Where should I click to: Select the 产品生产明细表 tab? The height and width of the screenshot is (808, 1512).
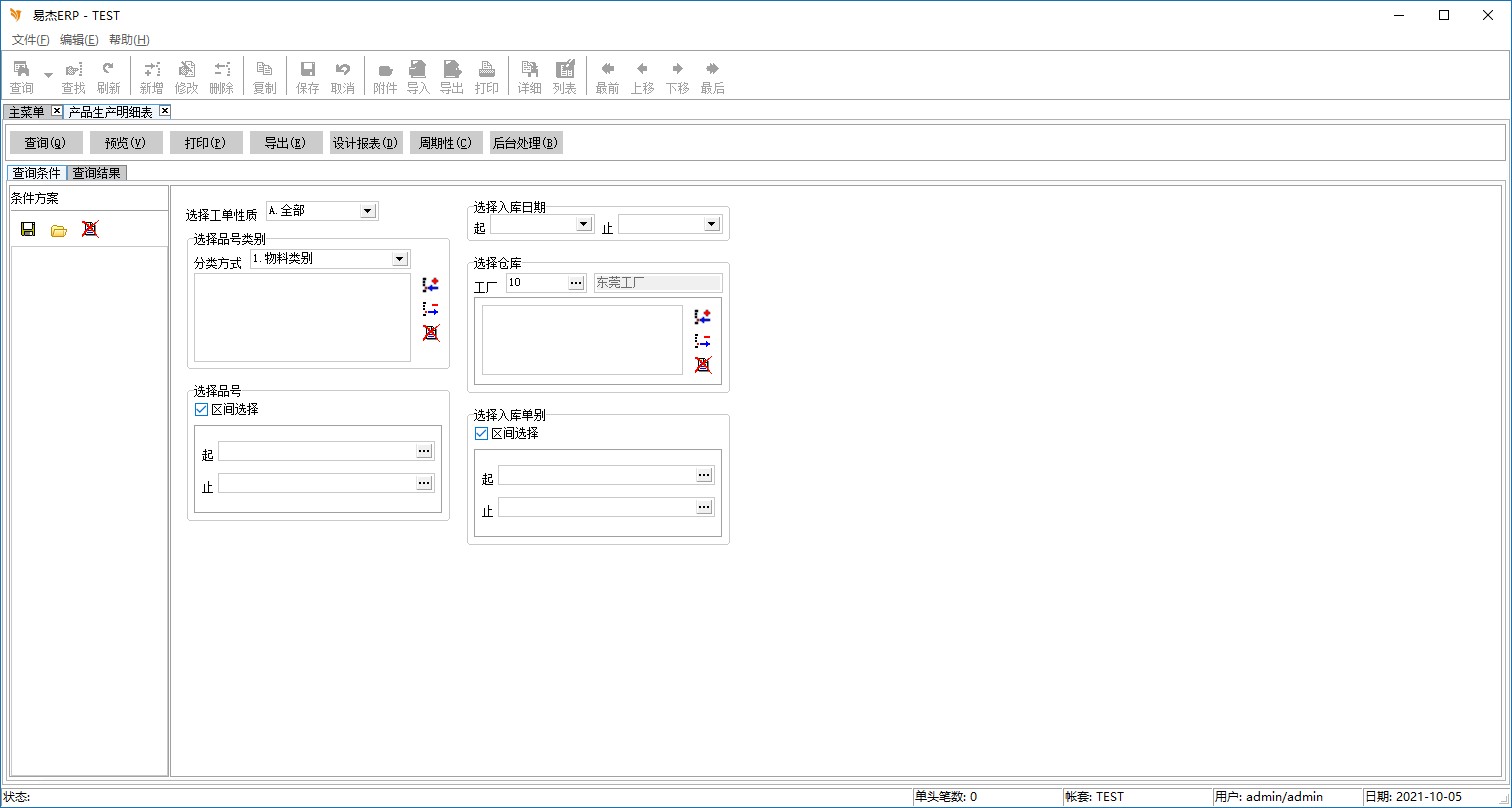pyautogui.click(x=110, y=112)
